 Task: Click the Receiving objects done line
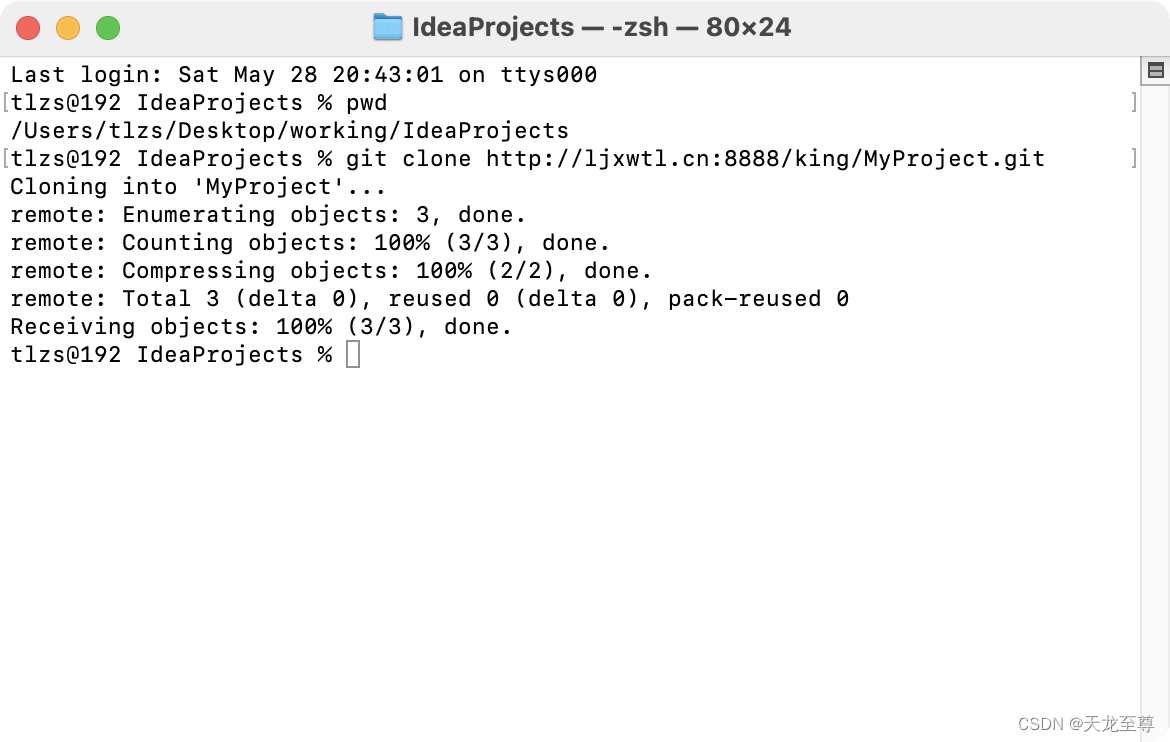click(x=261, y=327)
